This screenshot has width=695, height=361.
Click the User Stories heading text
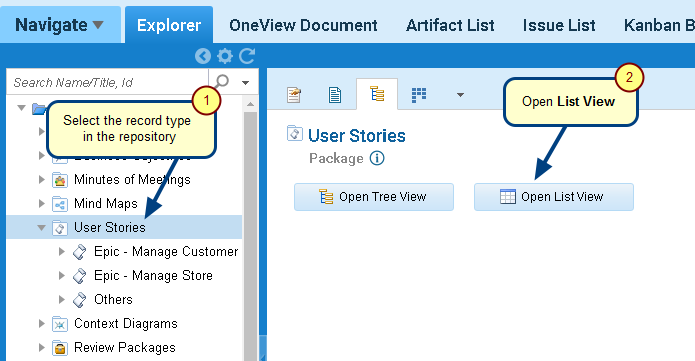[356, 136]
